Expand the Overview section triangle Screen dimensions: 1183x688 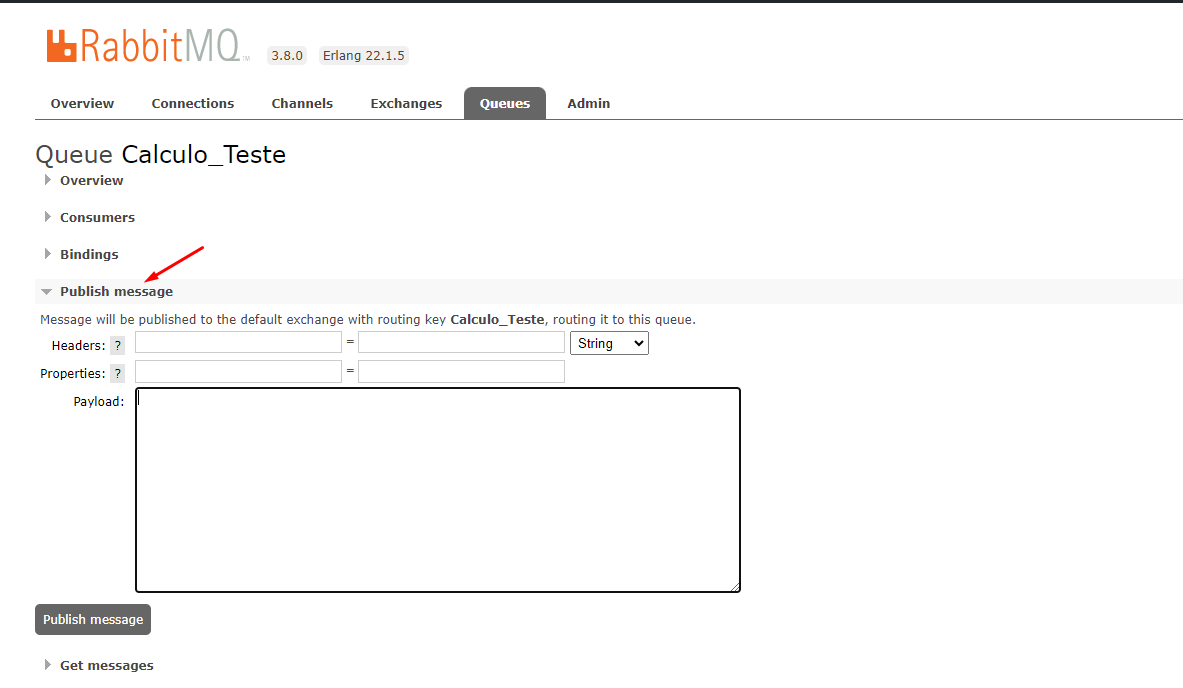pyautogui.click(x=48, y=180)
